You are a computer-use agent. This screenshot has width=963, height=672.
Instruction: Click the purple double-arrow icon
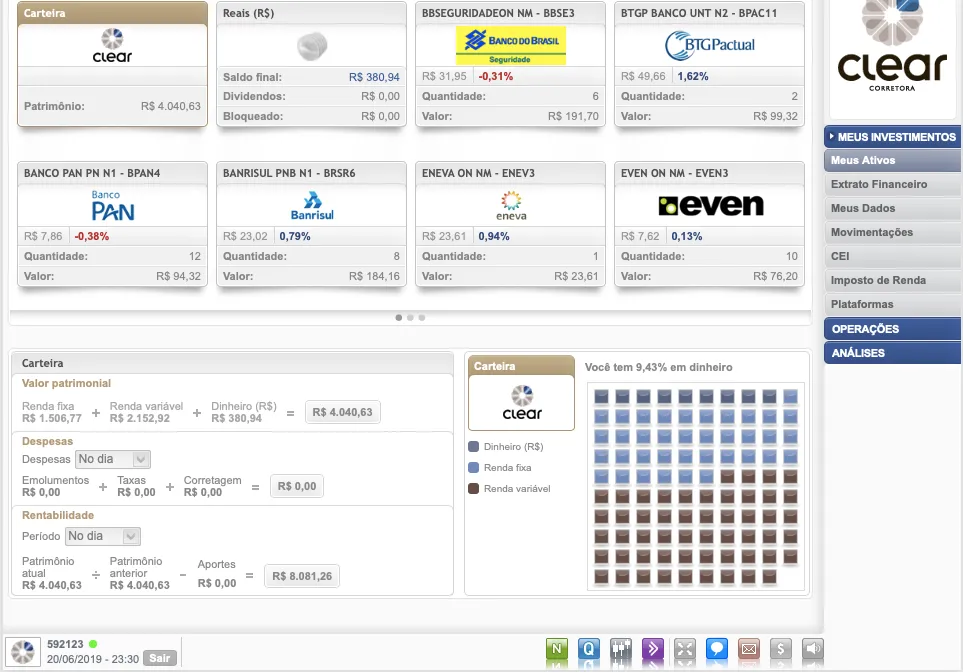(x=653, y=649)
